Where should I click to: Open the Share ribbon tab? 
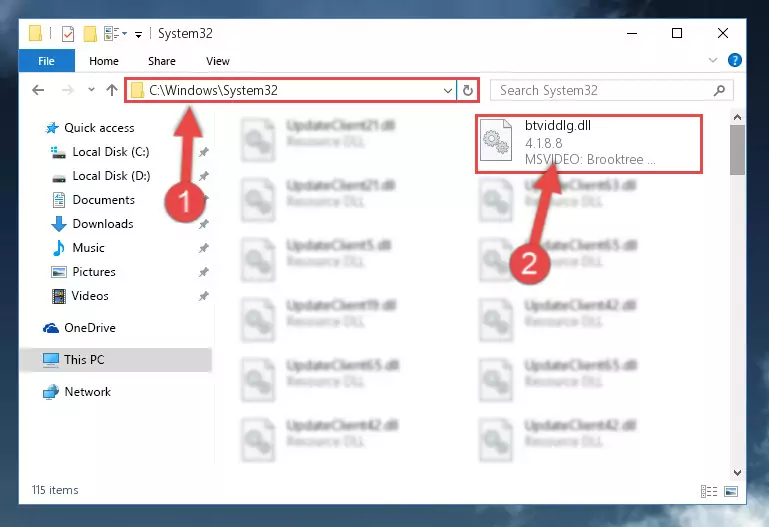(162, 61)
